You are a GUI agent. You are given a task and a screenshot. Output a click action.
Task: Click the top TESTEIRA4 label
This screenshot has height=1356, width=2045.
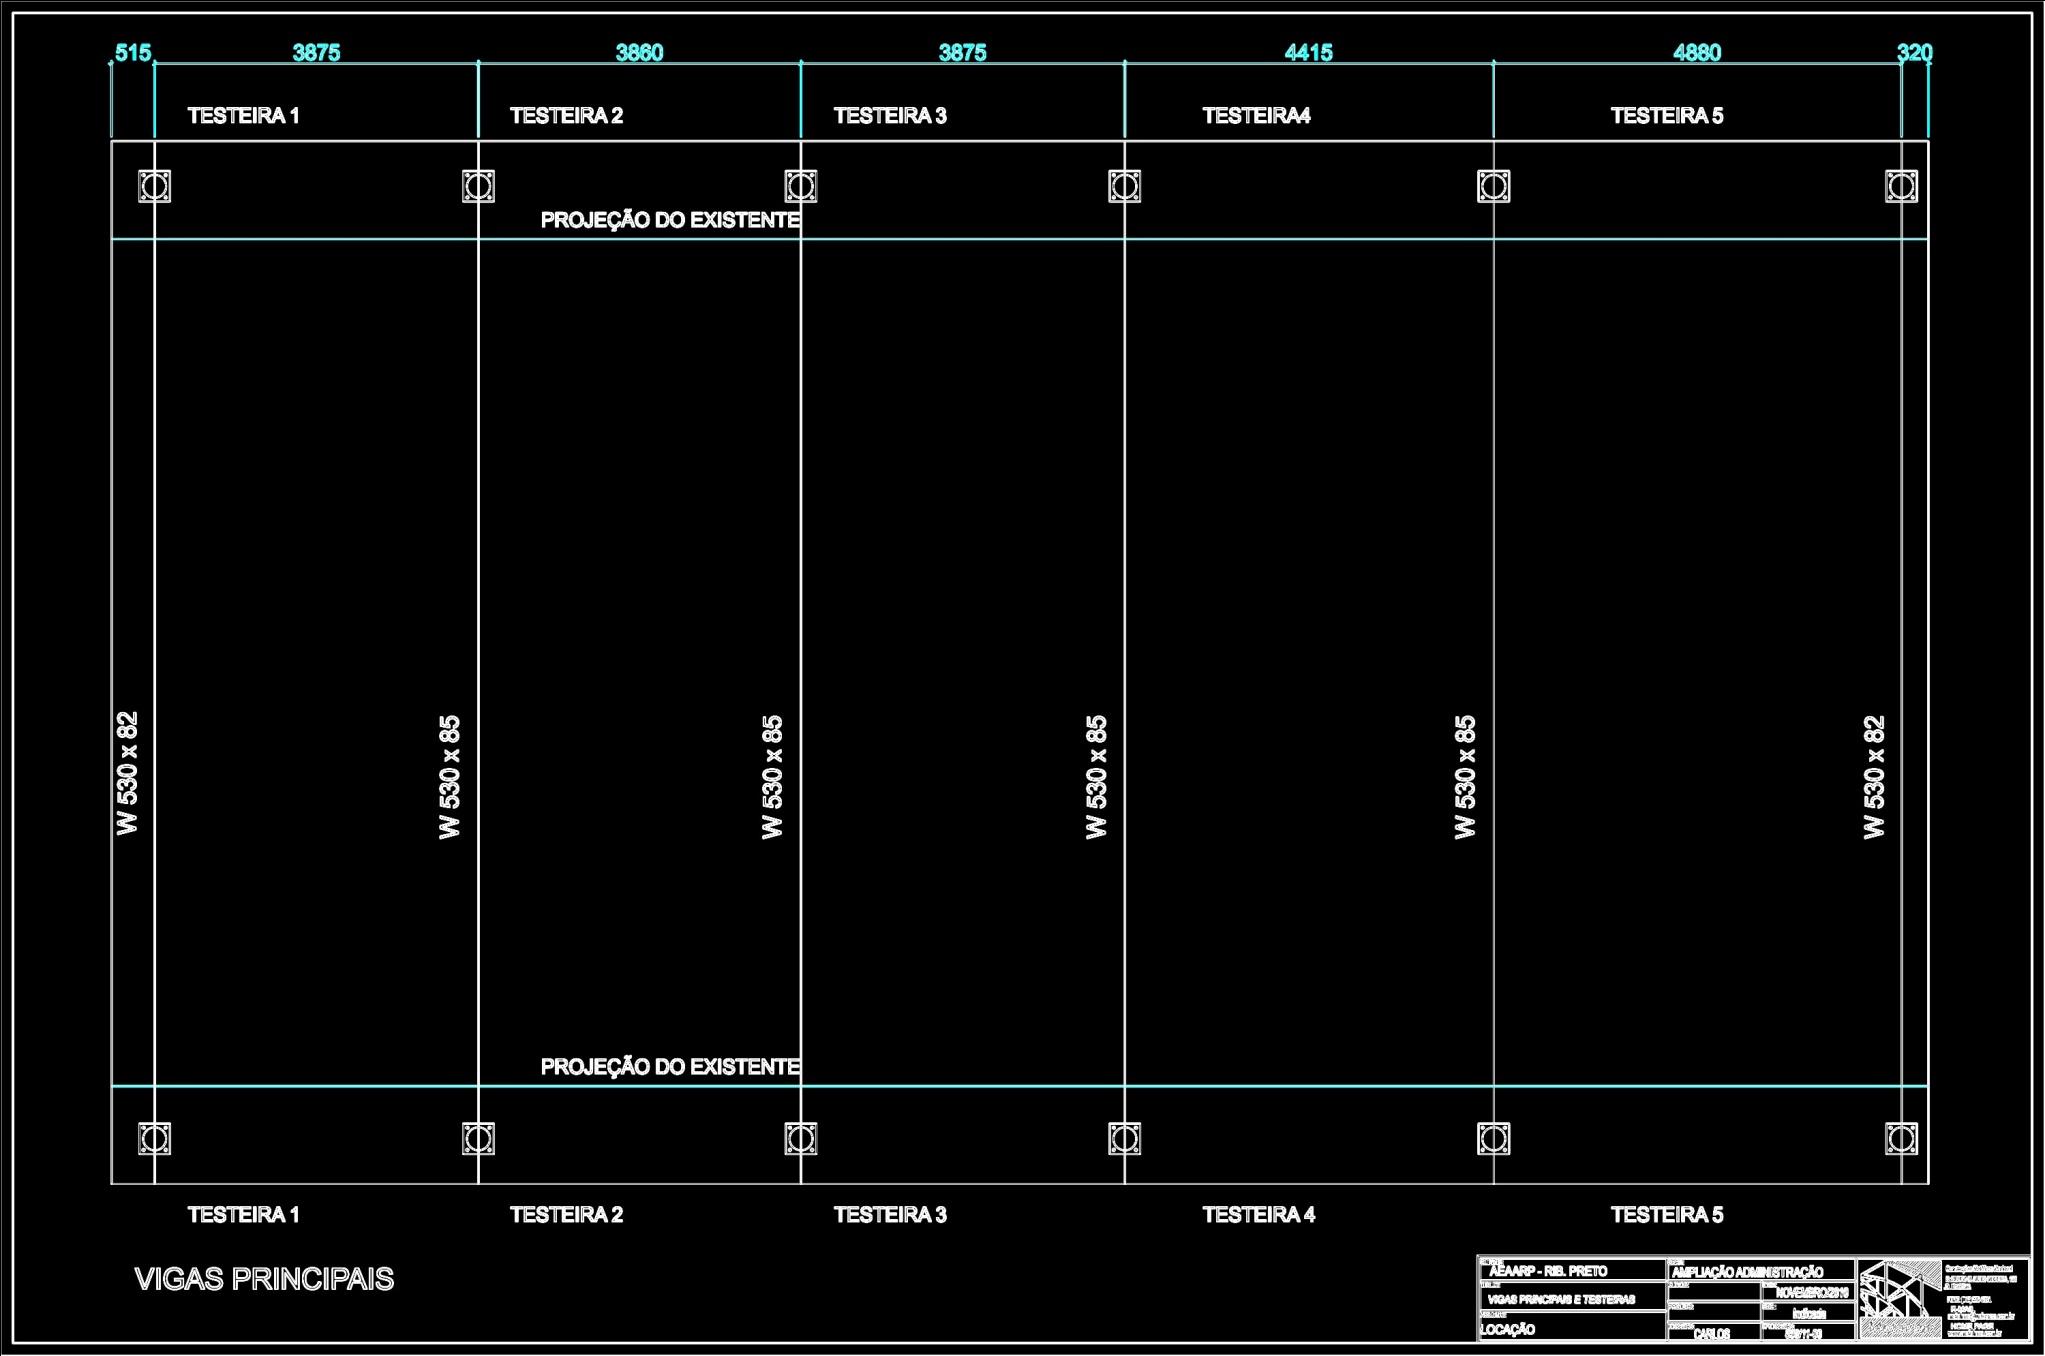(x=1256, y=115)
